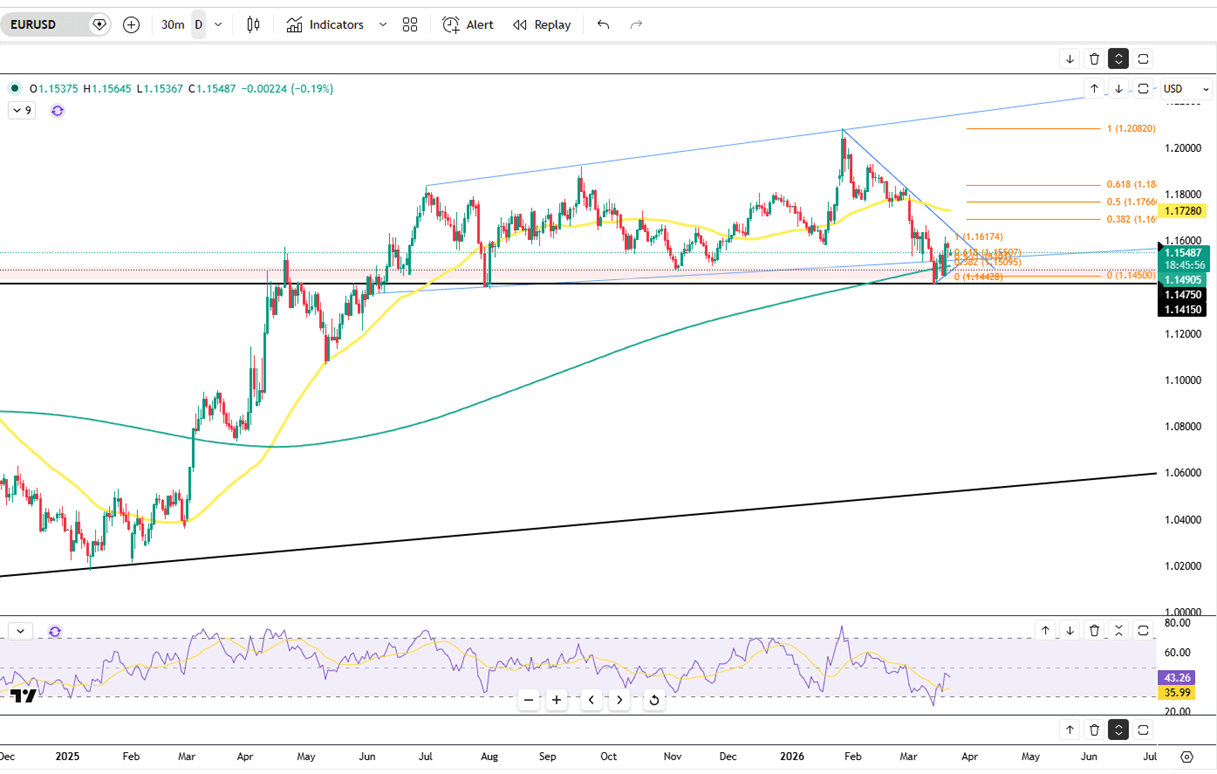Zoom in with the plus button
1217x774 pixels.
(557, 700)
